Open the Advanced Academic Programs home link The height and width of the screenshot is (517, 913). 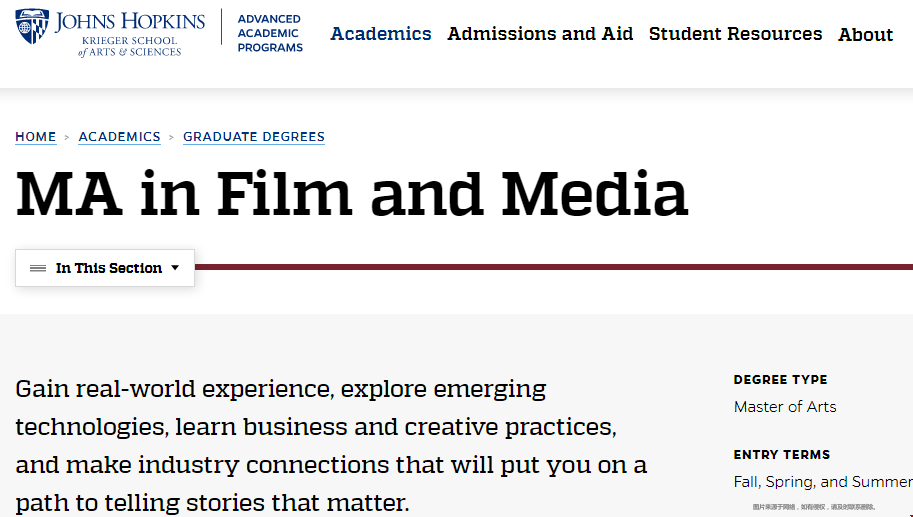270,33
